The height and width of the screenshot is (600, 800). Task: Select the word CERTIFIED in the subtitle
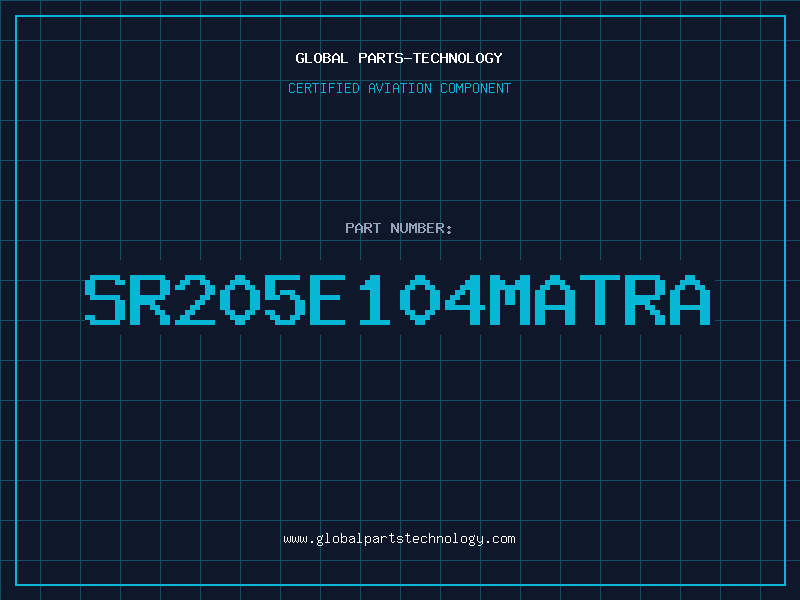(x=324, y=88)
